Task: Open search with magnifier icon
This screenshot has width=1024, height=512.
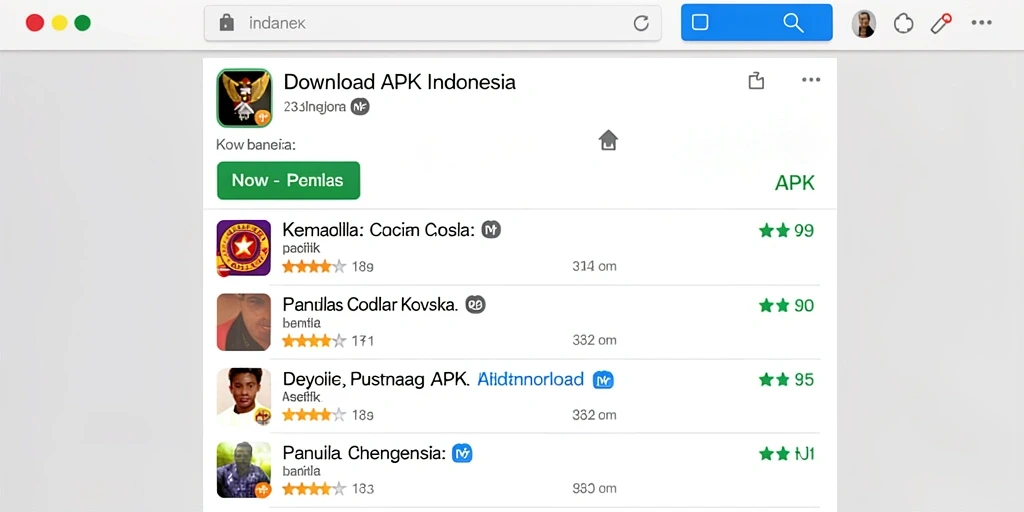Action: coord(793,23)
